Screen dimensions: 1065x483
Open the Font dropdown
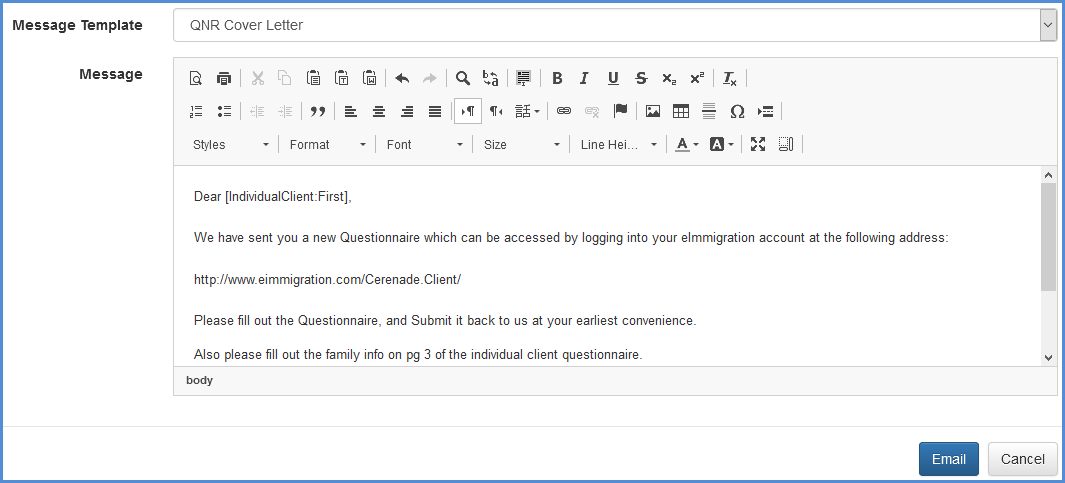(425, 144)
